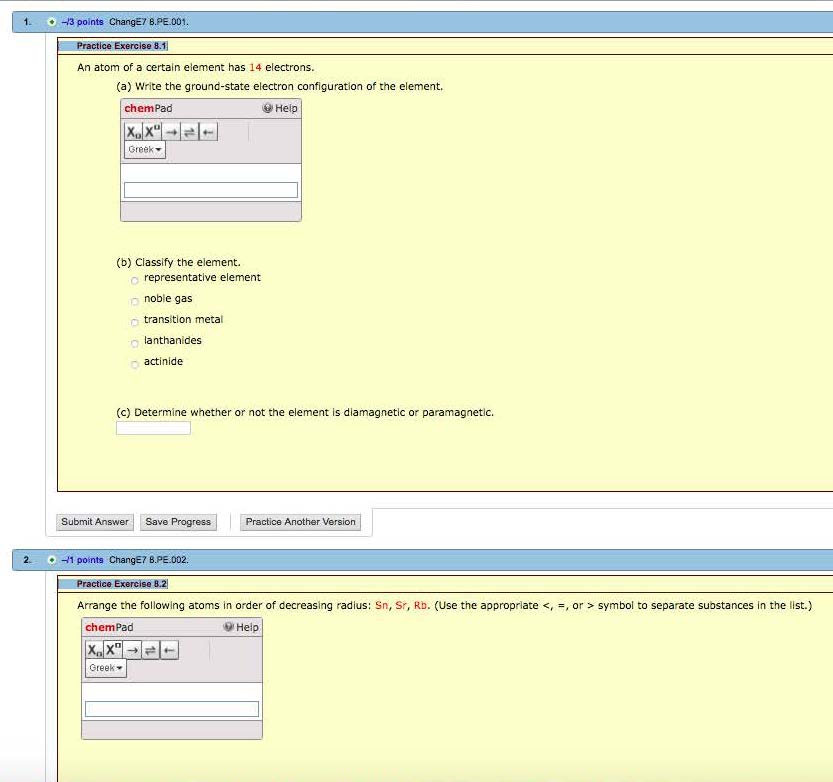The height and width of the screenshot is (782, 833).
Task: Choose the 'noble gas' radio option
Action: 134,300
